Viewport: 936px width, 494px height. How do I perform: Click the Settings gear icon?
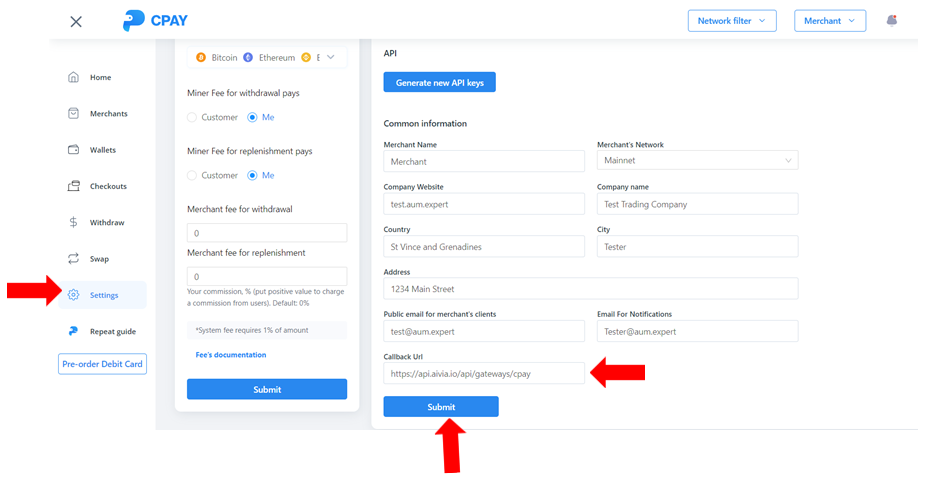tap(73, 295)
